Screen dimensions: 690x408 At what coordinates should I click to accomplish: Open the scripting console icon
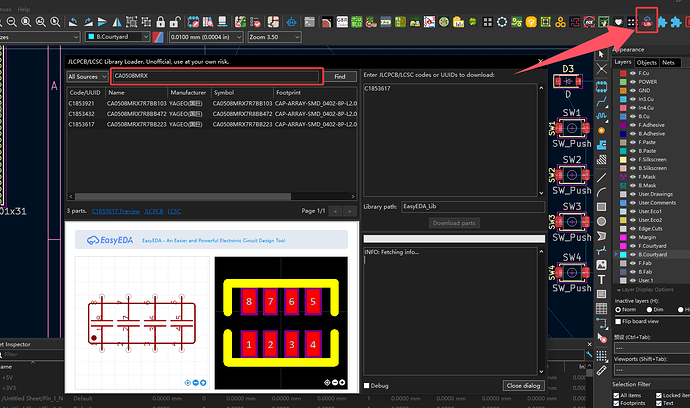310,22
